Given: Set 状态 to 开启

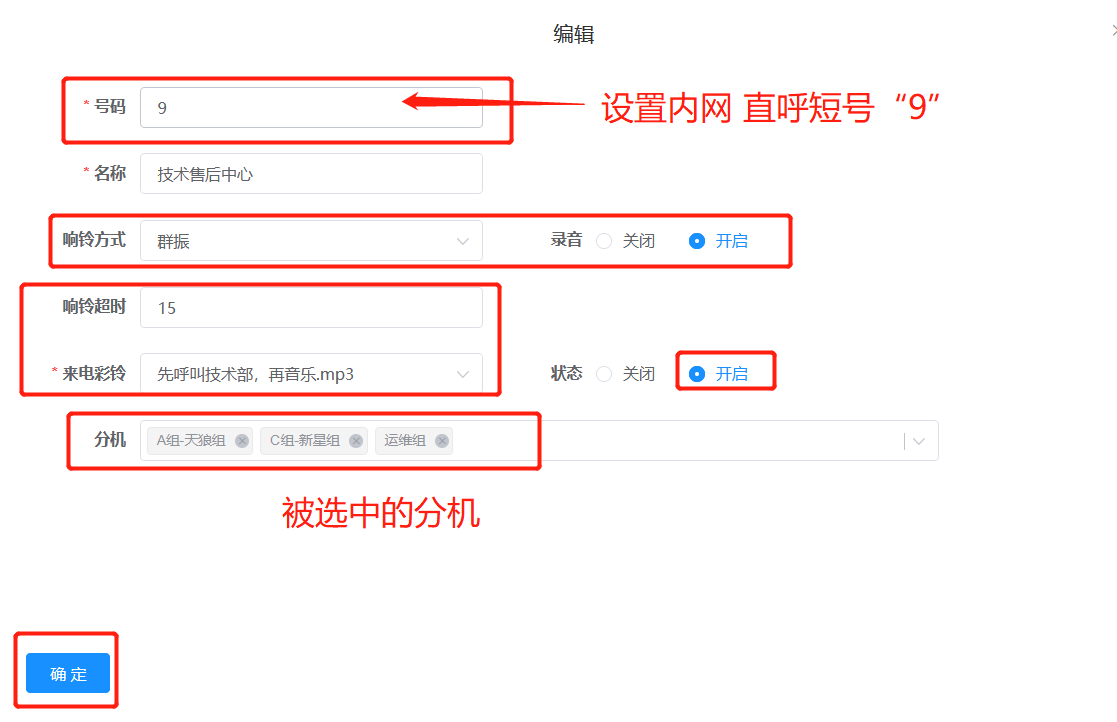Looking at the screenshot, I should pos(697,374).
